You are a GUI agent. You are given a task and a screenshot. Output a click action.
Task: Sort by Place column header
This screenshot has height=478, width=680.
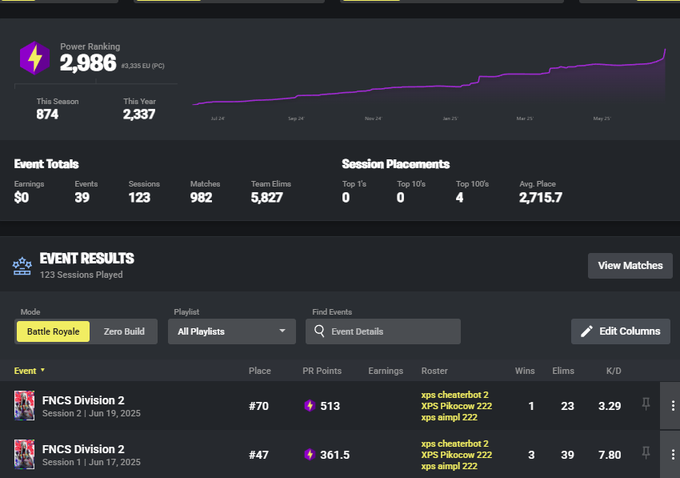tap(260, 371)
